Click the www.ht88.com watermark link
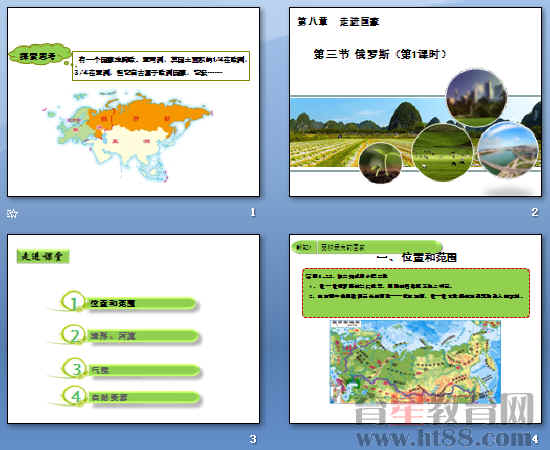550x450 pixels. click(444, 438)
